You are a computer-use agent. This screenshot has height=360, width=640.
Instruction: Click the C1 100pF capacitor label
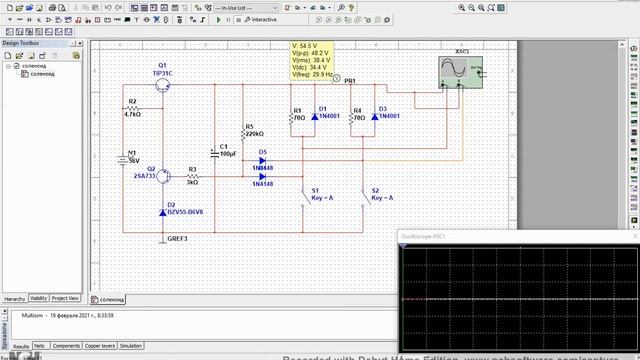(228, 150)
